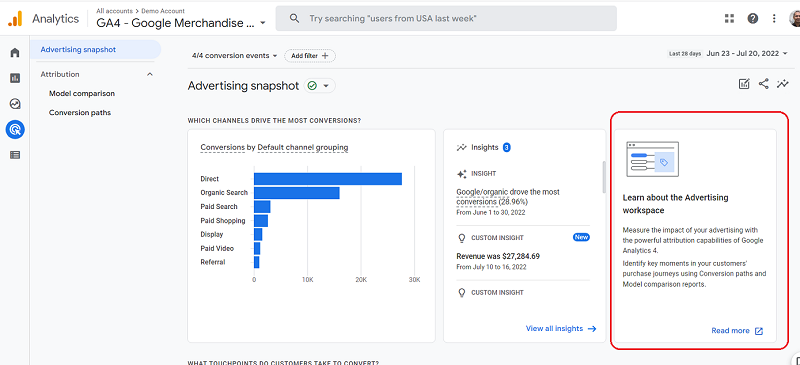Screen dimensions: 800x365
Task: Open Model comparison report
Action: pos(82,93)
